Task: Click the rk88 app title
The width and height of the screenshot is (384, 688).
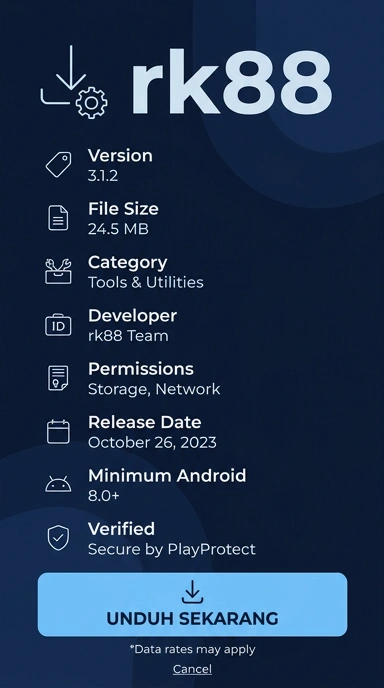Action: tap(231, 82)
